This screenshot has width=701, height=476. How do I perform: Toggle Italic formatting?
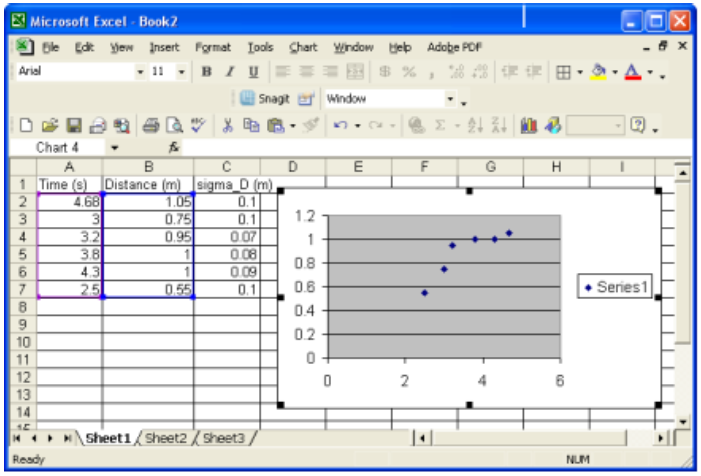(x=229, y=72)
